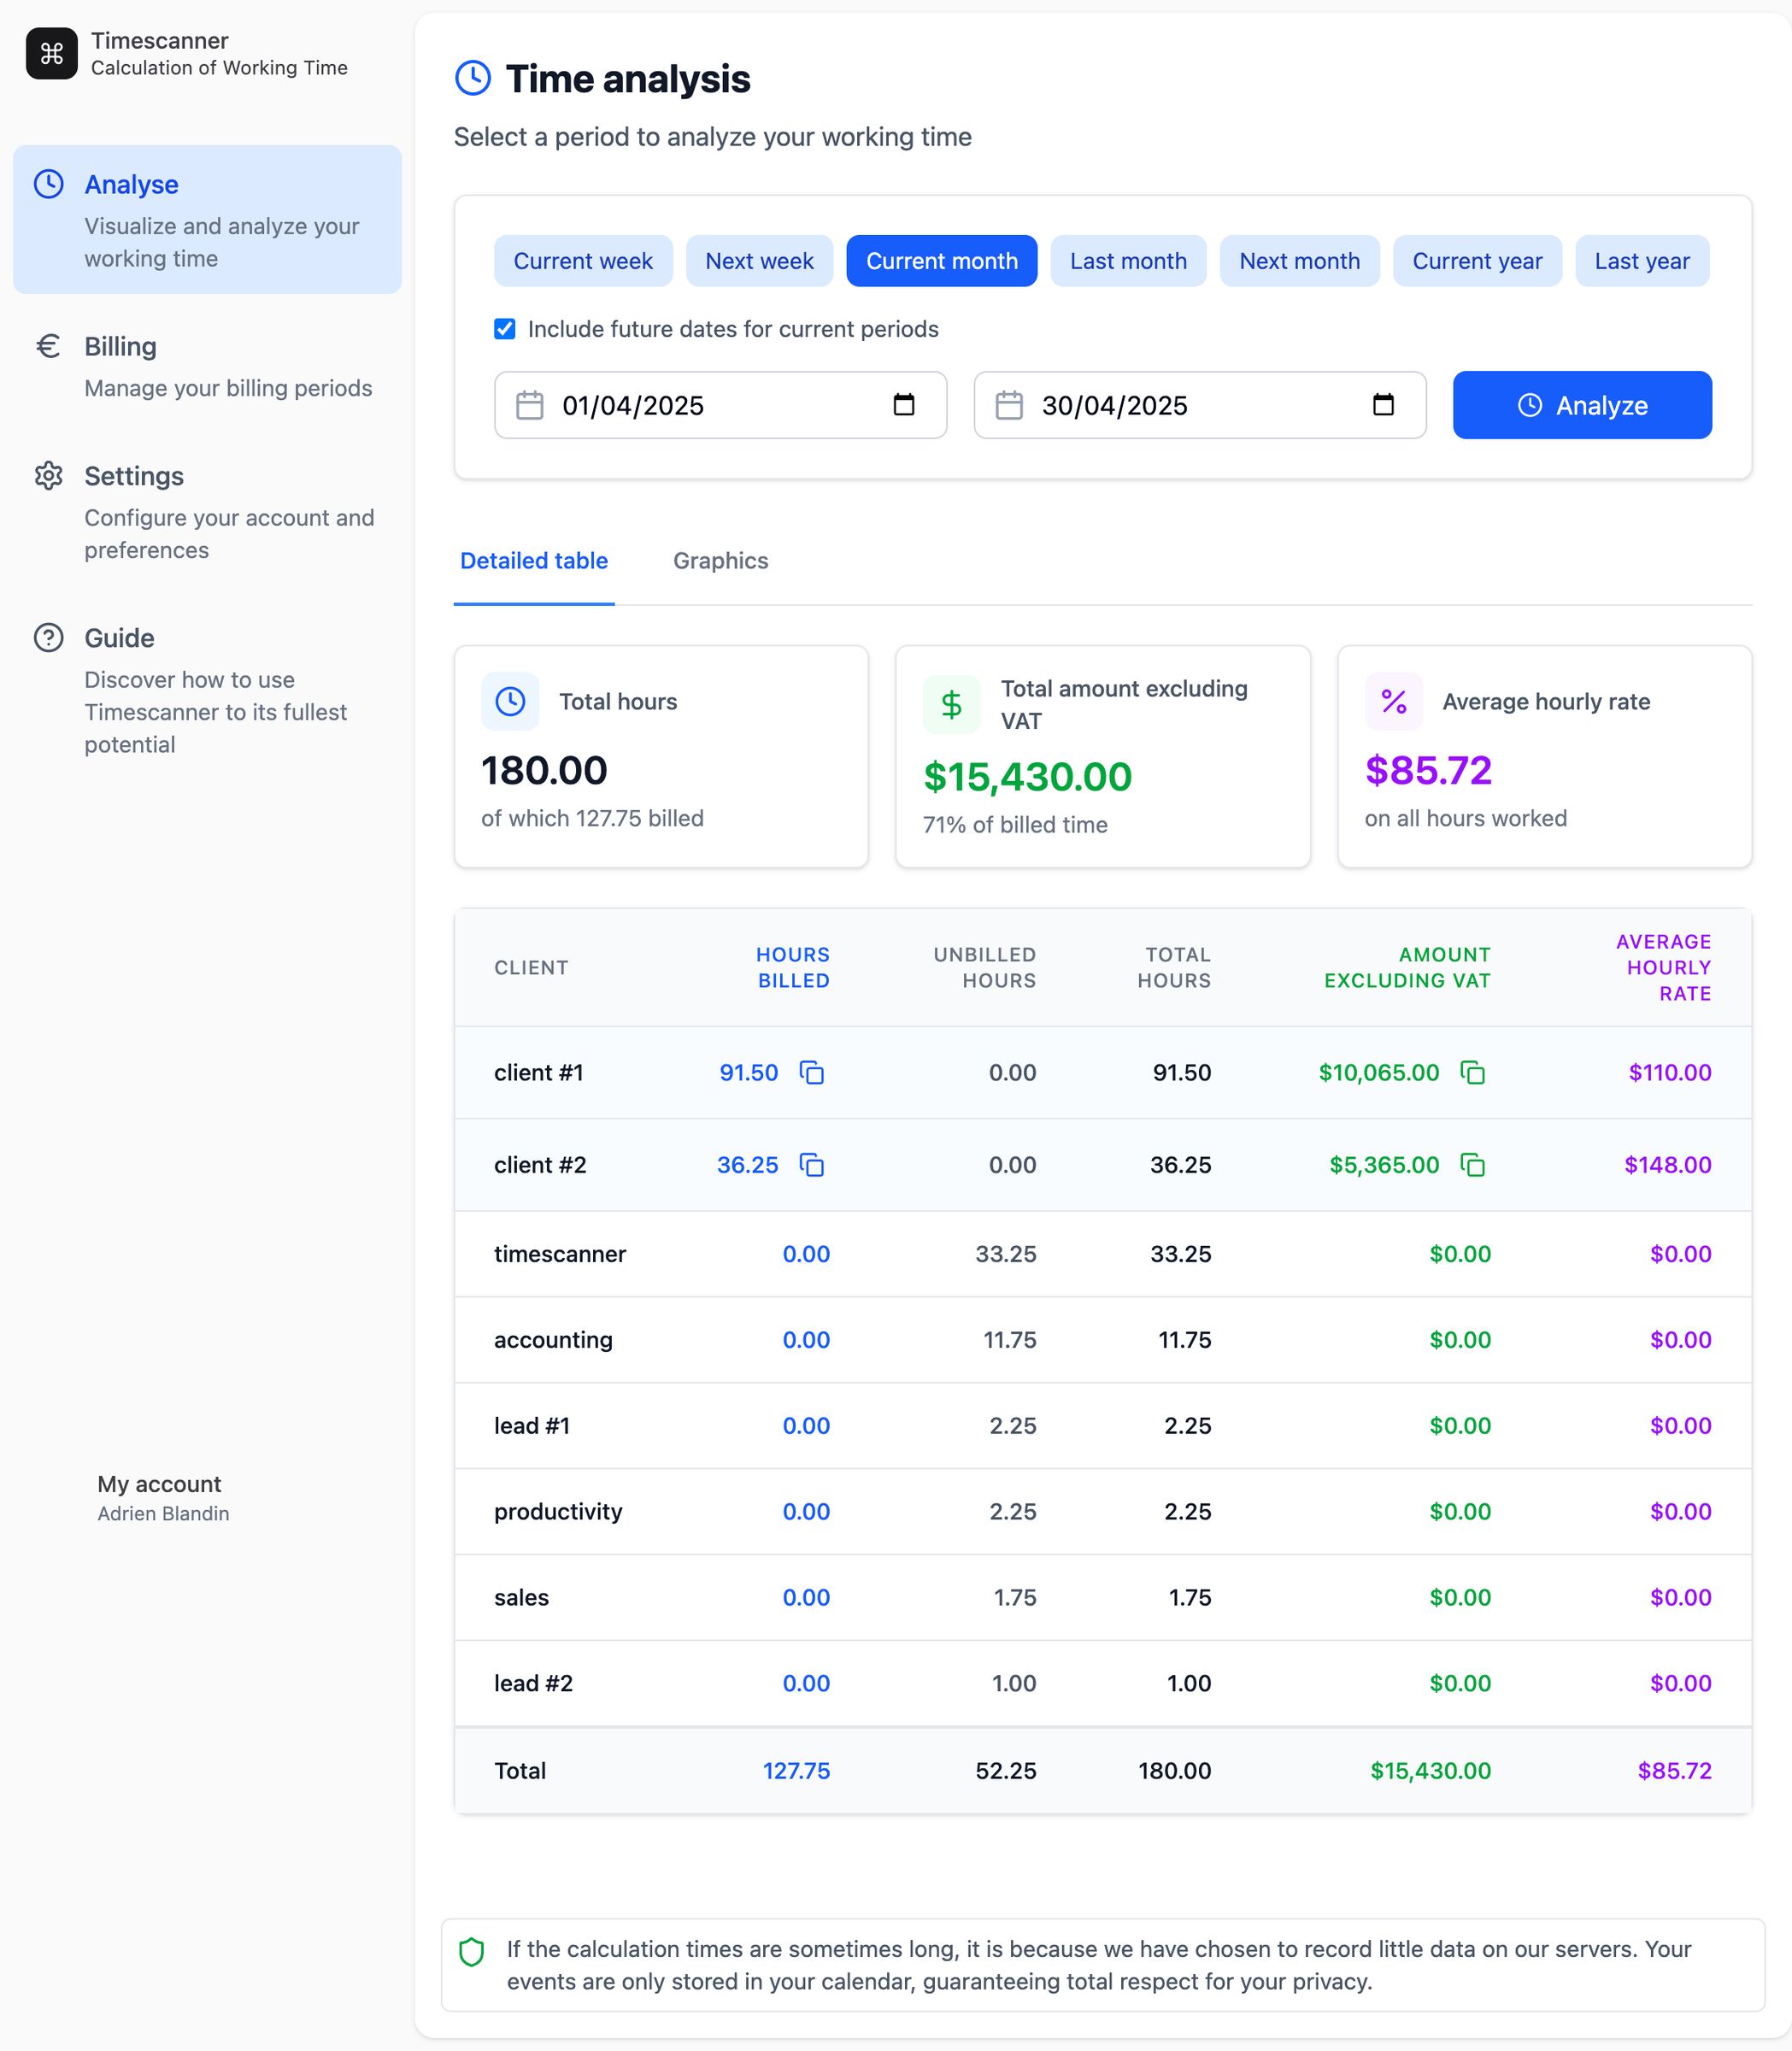Select the Detailed table tab
This screenshot has height=2051, width=1792.
coord(534,561)
